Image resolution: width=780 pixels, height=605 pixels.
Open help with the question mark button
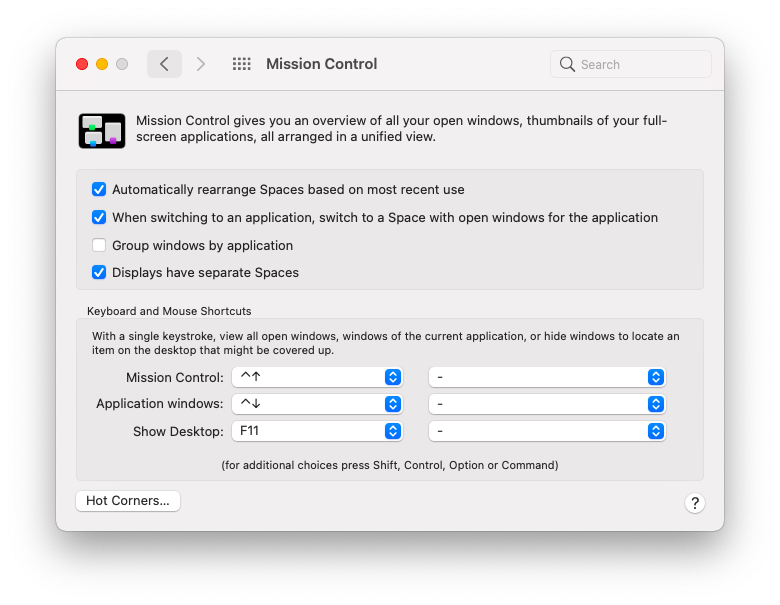694,503
